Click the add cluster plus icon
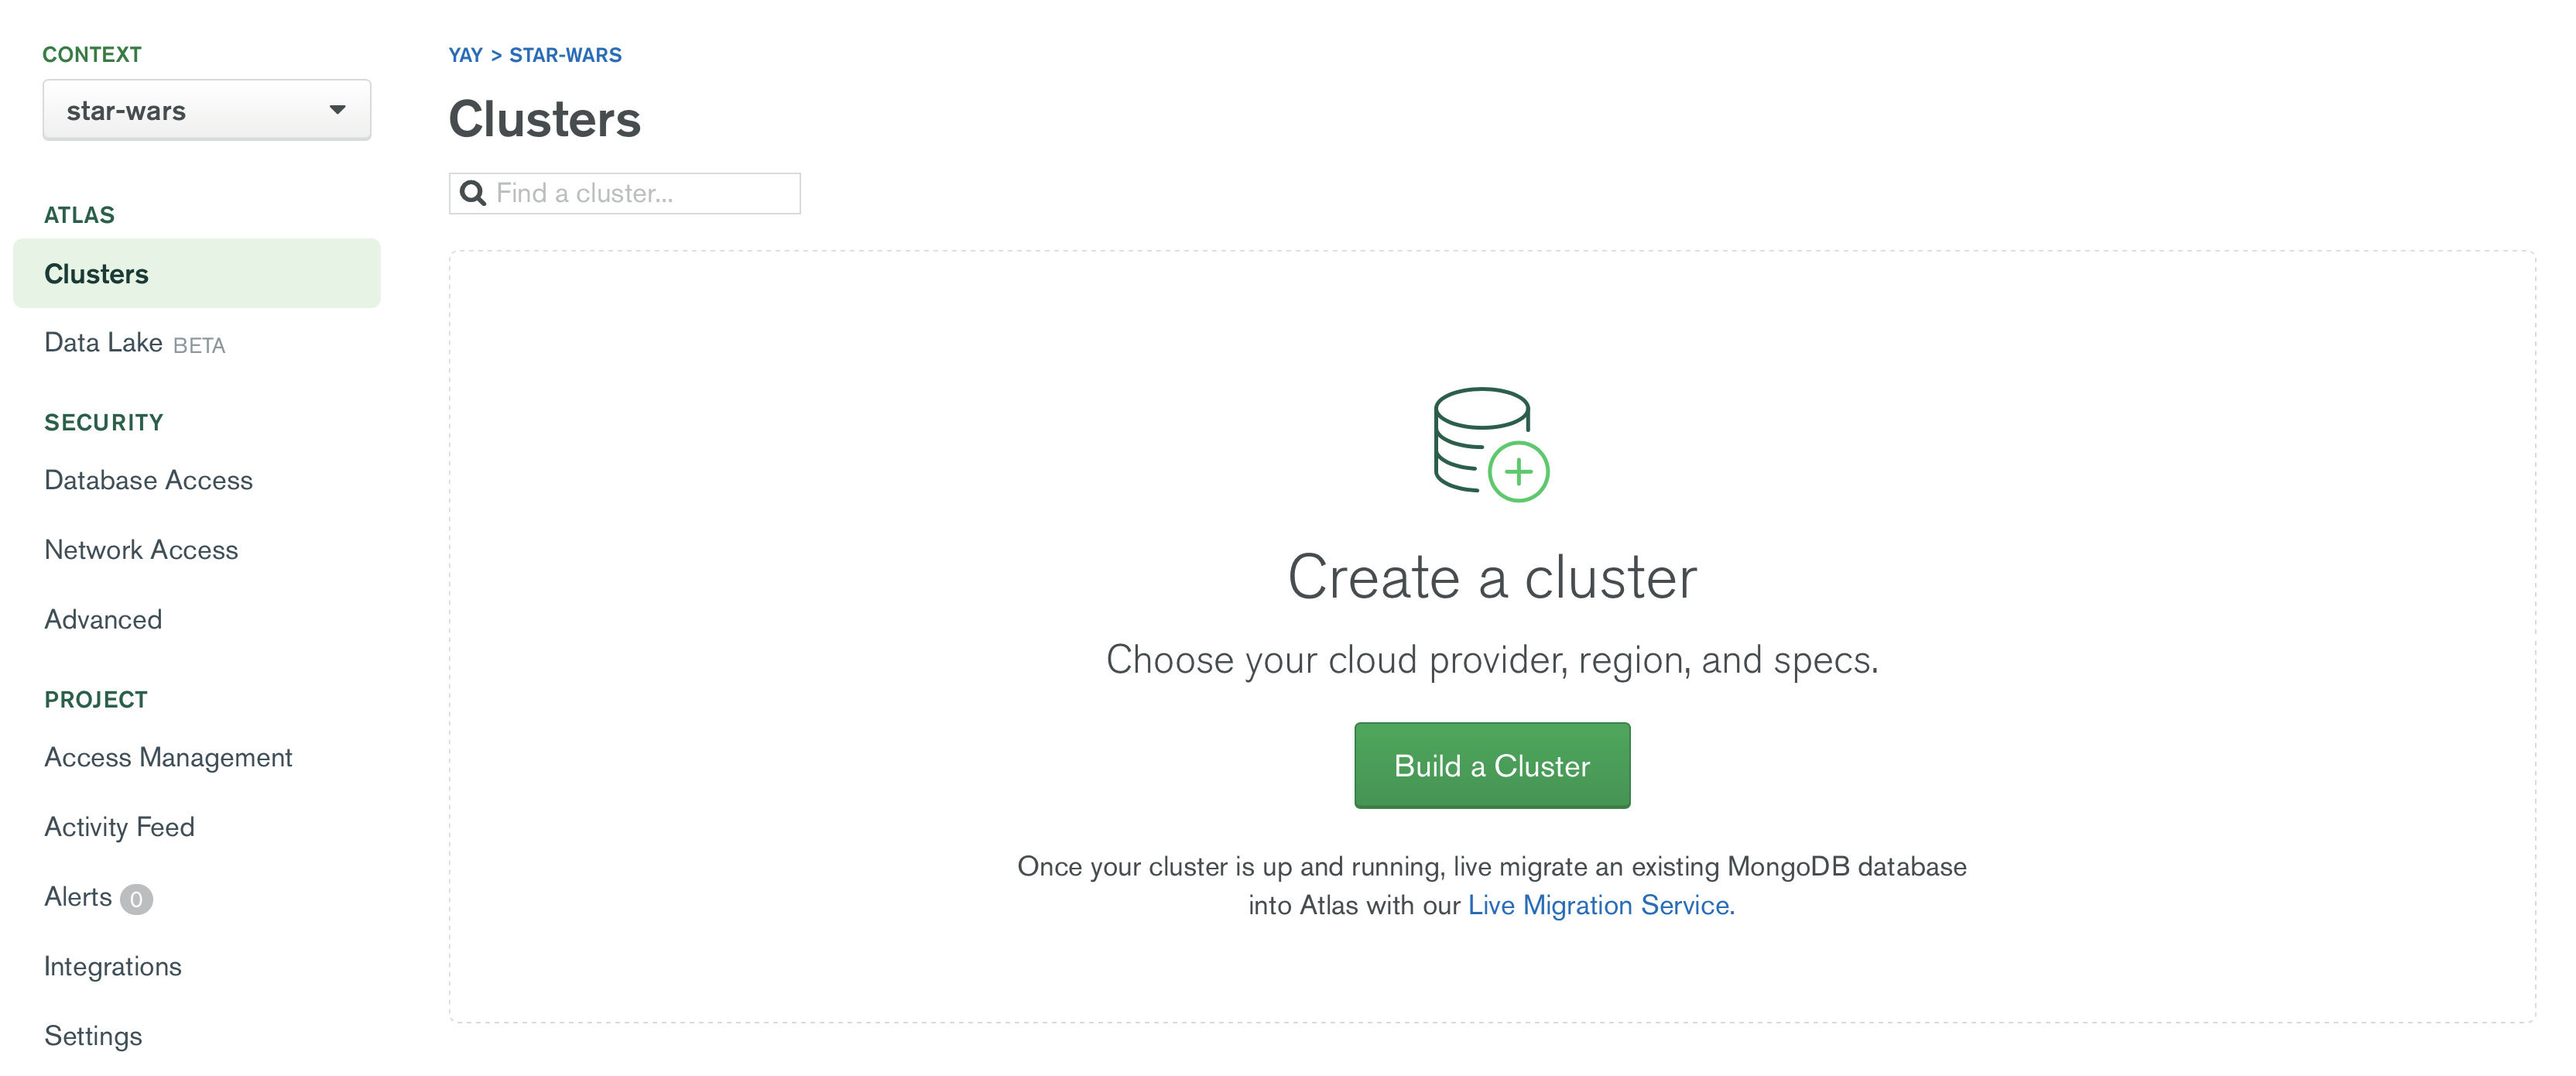Viewport: 2576px width, 1076px height. (1519, 471)
